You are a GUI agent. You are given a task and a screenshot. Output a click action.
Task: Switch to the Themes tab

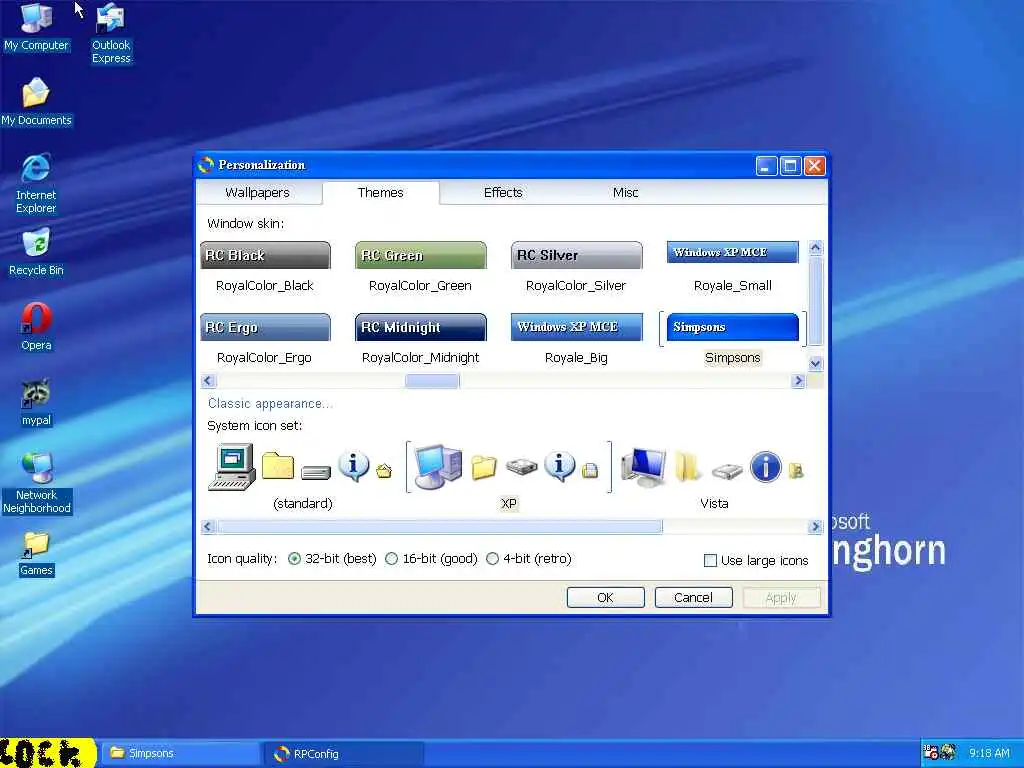381,193
